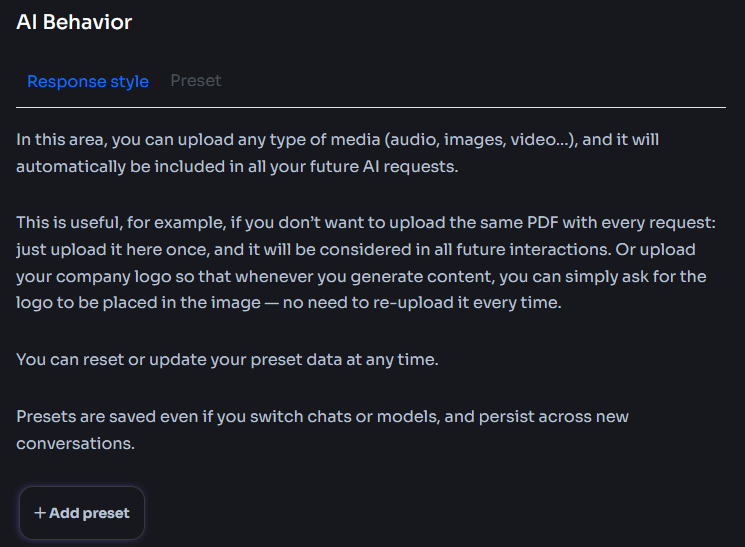Click the AI Behavior heading

(x=74, y=22)
